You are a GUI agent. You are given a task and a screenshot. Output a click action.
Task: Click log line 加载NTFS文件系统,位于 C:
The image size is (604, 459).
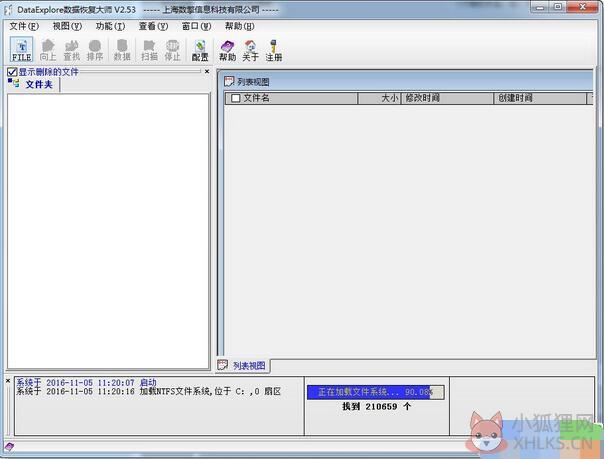pyautogui.click(x=148, y=392)
